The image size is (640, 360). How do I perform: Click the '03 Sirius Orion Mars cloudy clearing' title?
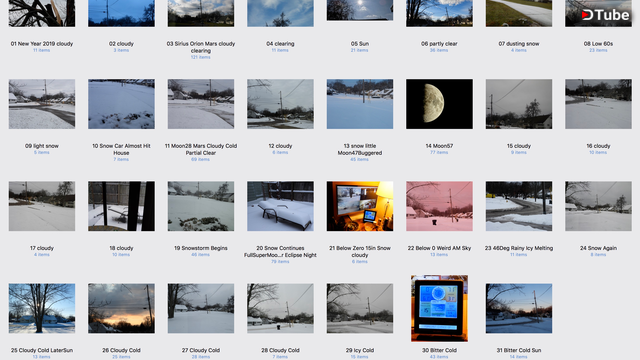(x=201, y=47)
